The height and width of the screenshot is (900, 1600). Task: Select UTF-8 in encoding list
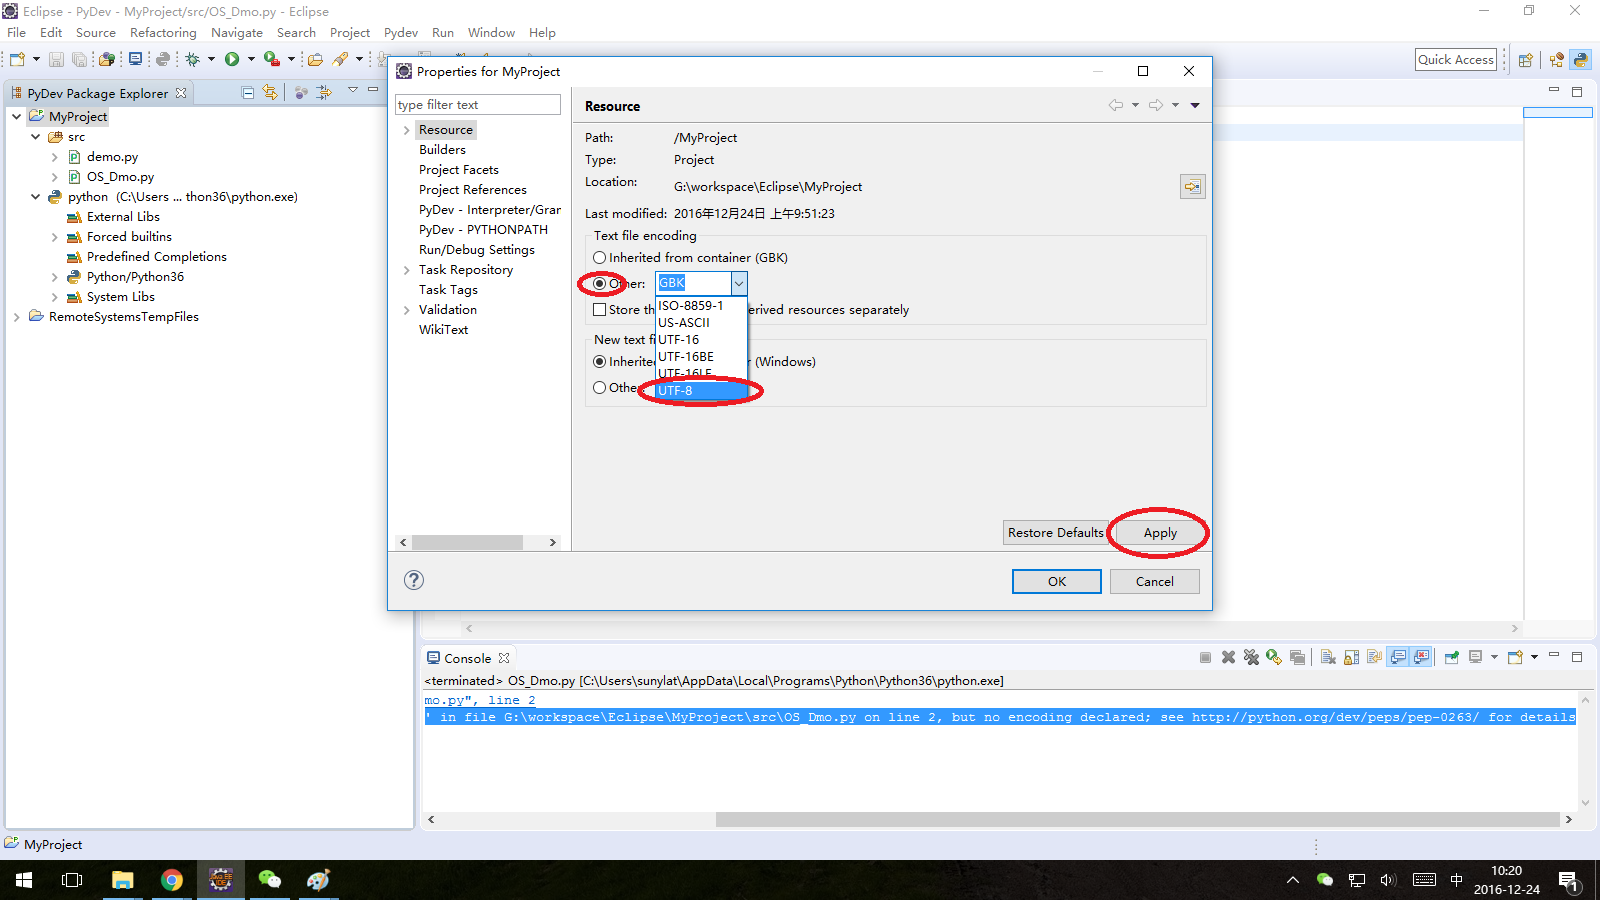[x=702, y=391]
